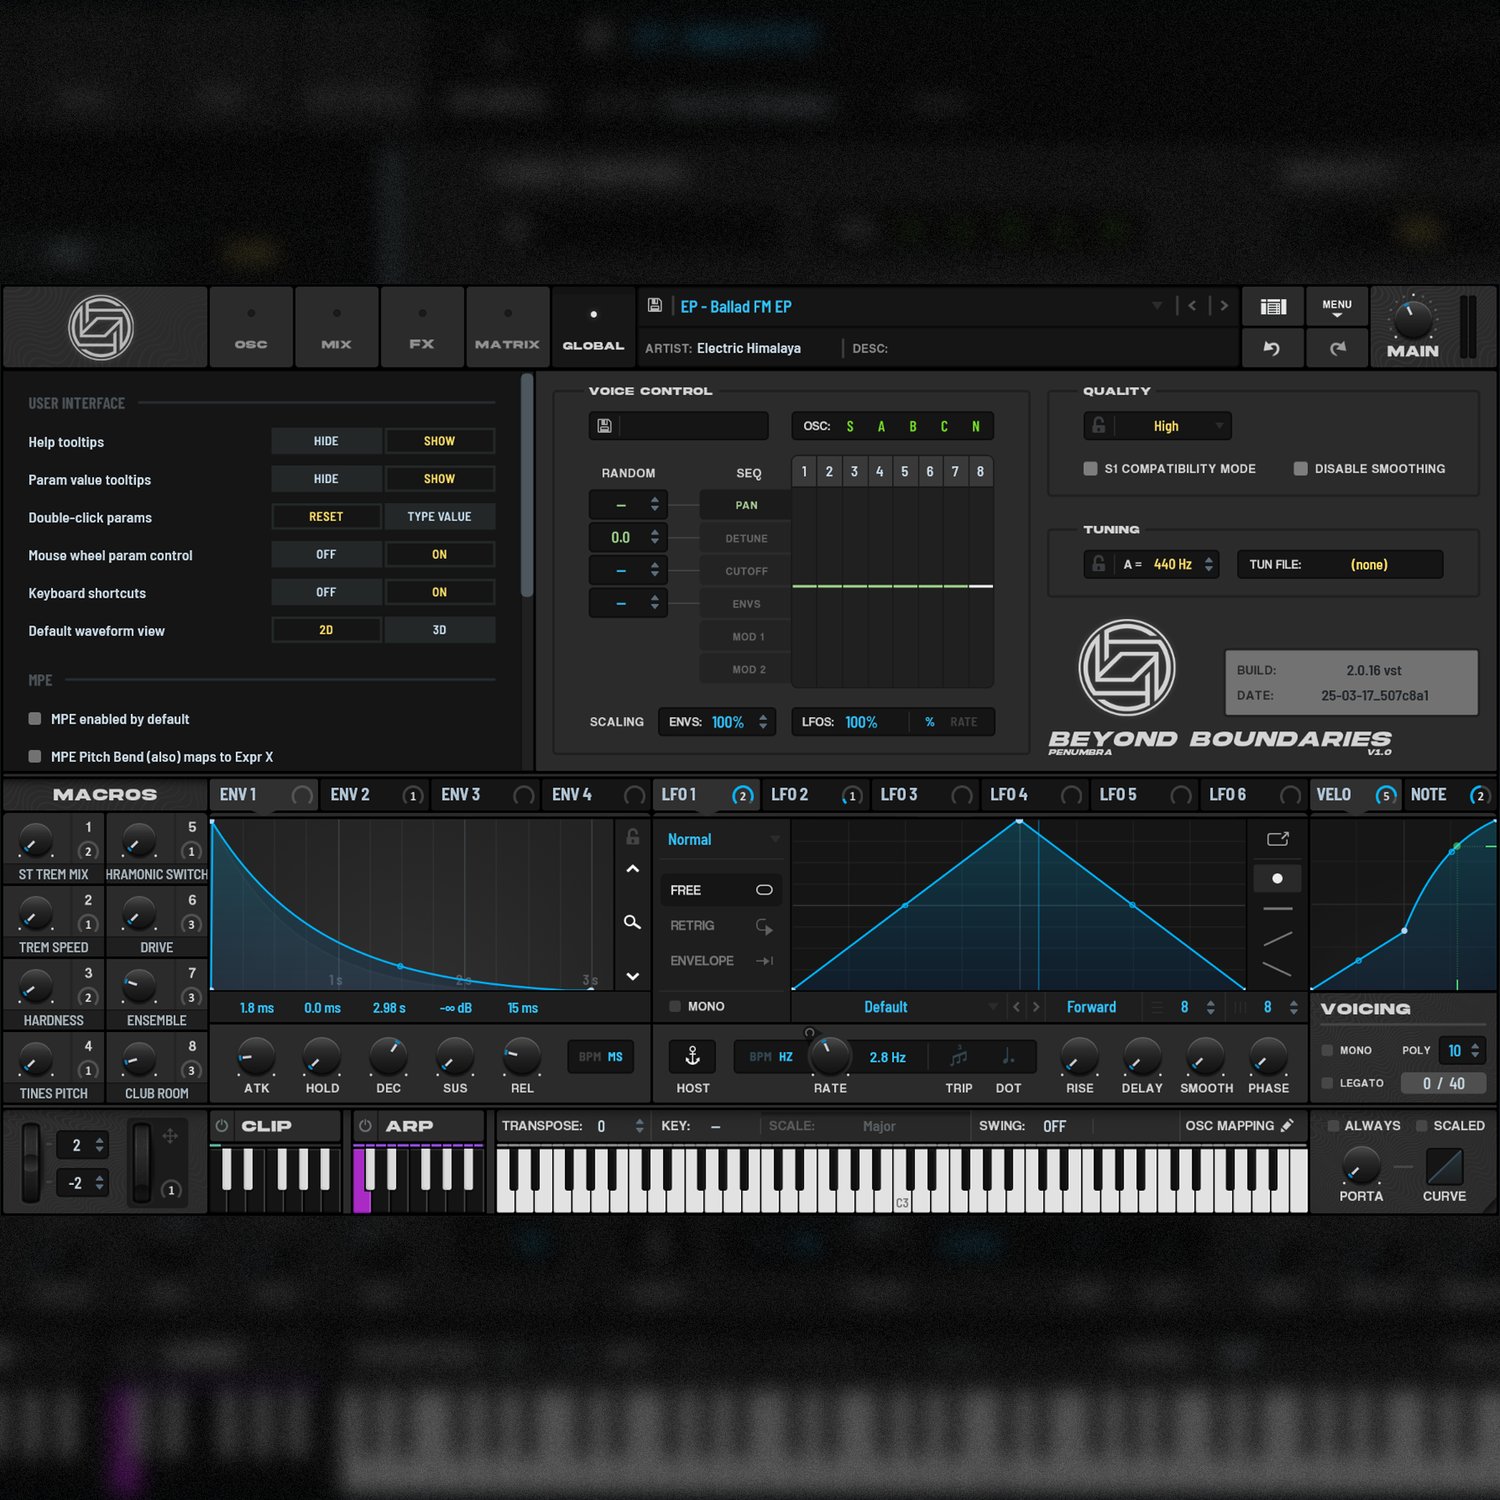Adjust the A= 440 Hz tuning stepper

[1208, 564]
